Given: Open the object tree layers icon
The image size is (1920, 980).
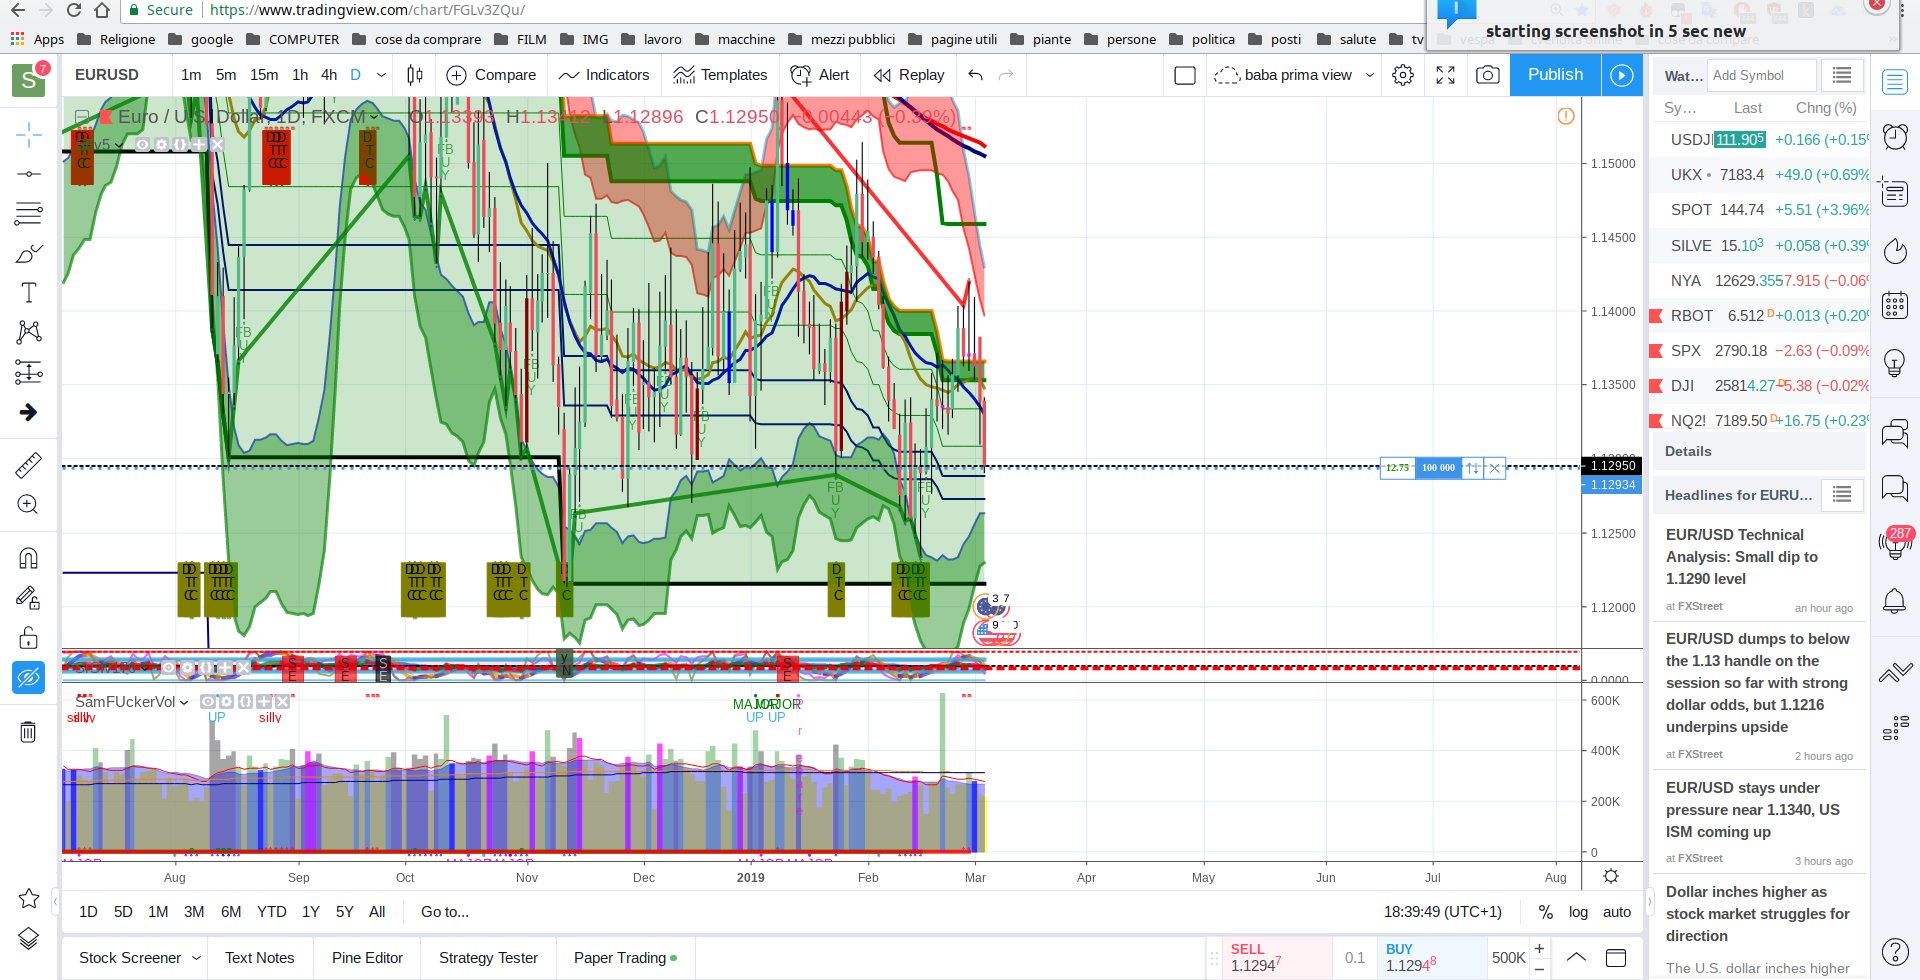Looking at the screenshot, I should coord(28,938).
